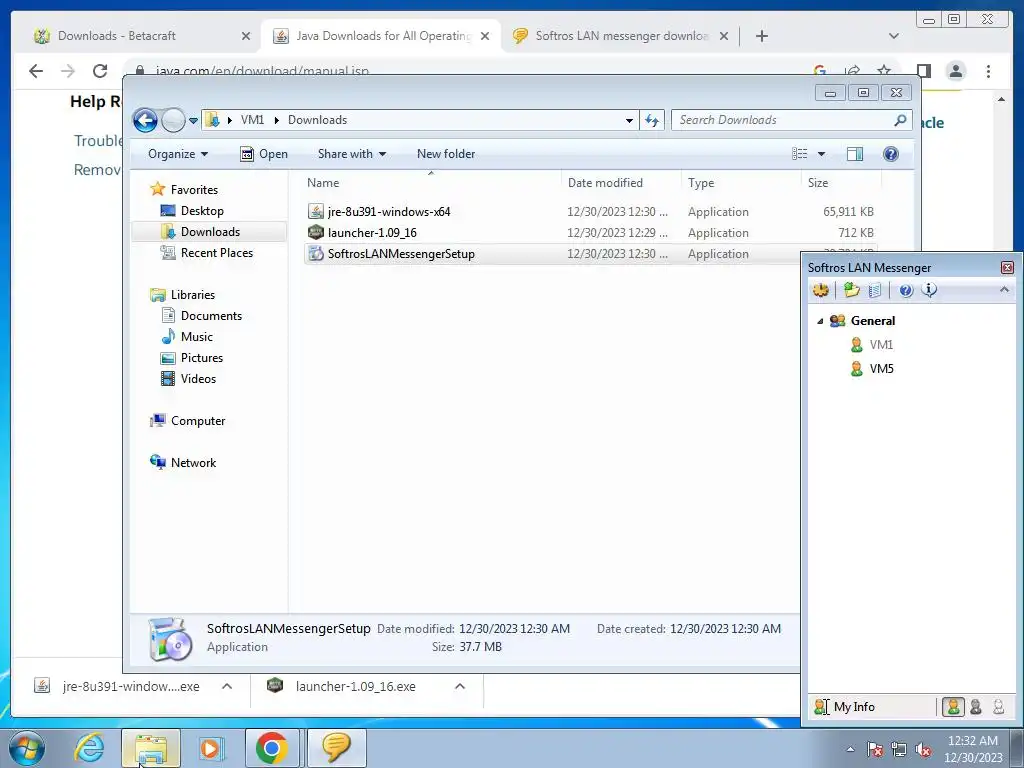The image size is (1024, 768).
Task: Select Recent Places in Favorites
Action: 216,253
